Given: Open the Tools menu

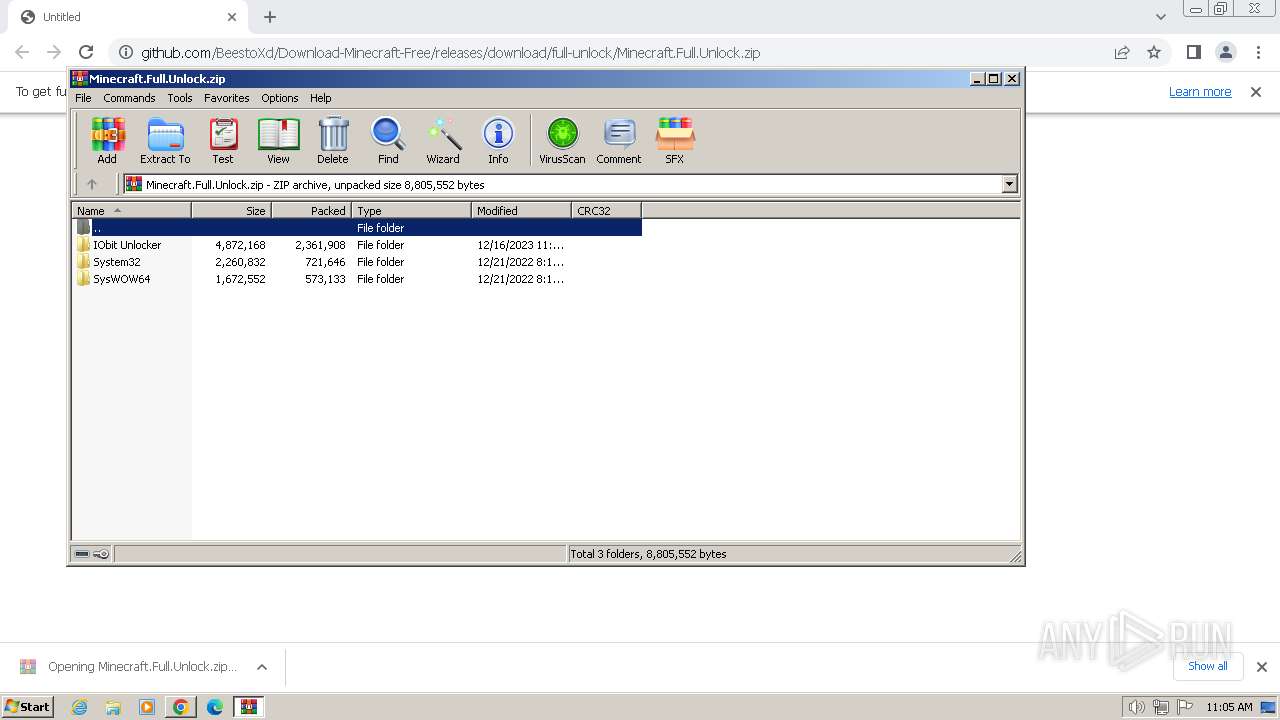Looking at the screenshot, I should pyautogui.click(x=180, y=98).
